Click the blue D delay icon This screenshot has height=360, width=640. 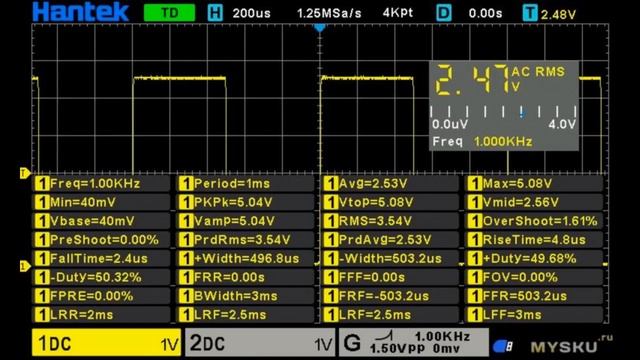coord(444,13)
